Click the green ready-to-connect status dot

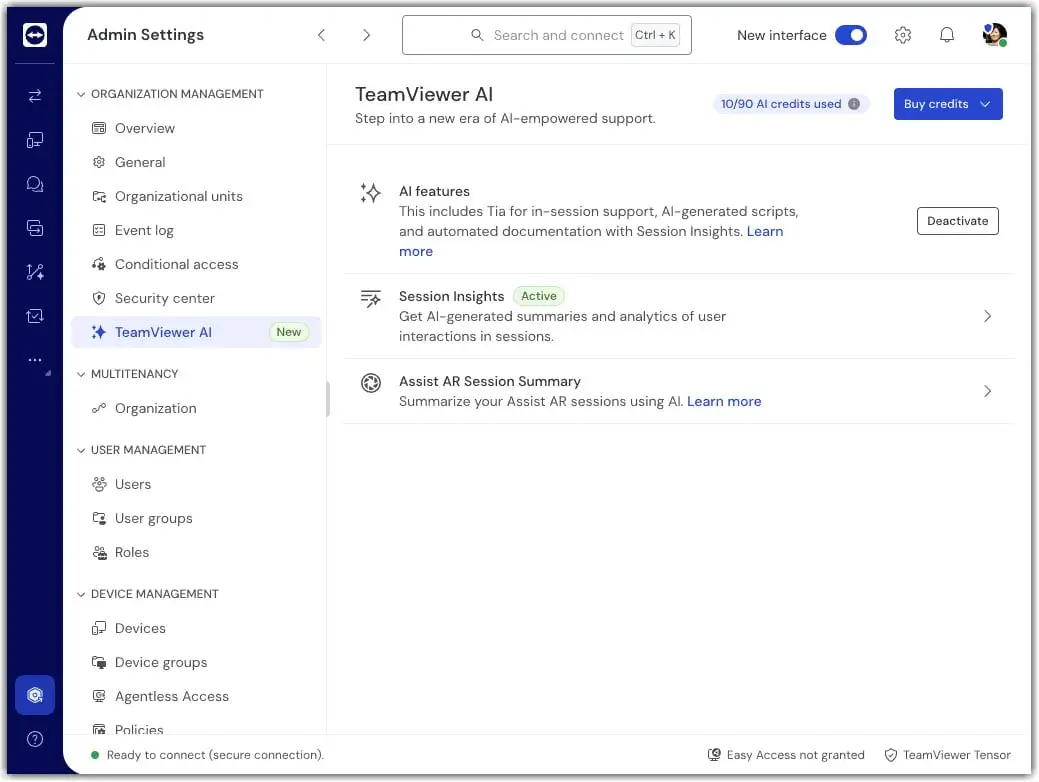click(x=95, y=755)
